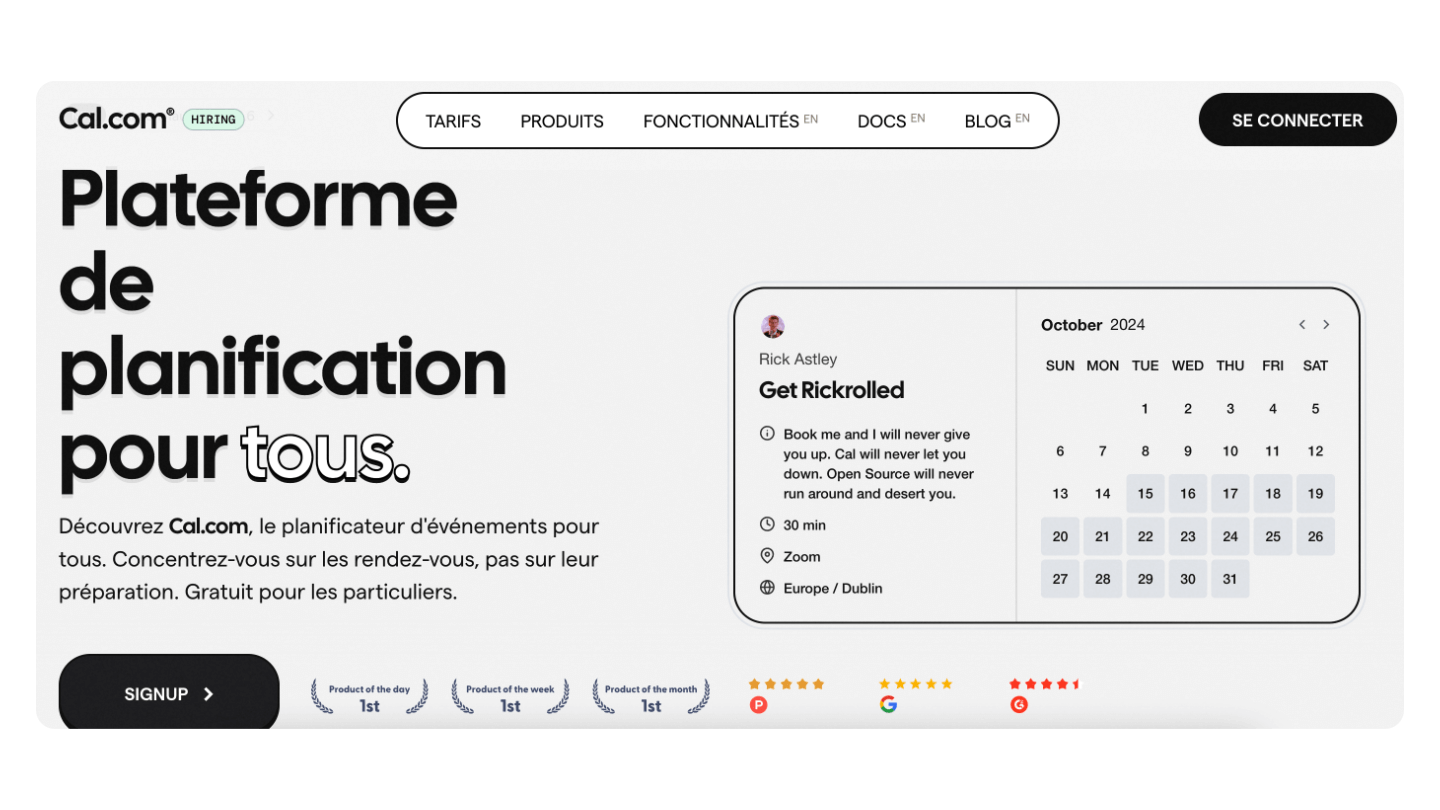
Task: Click the clock icon next to 30 min
Action: tap(767, 524)
